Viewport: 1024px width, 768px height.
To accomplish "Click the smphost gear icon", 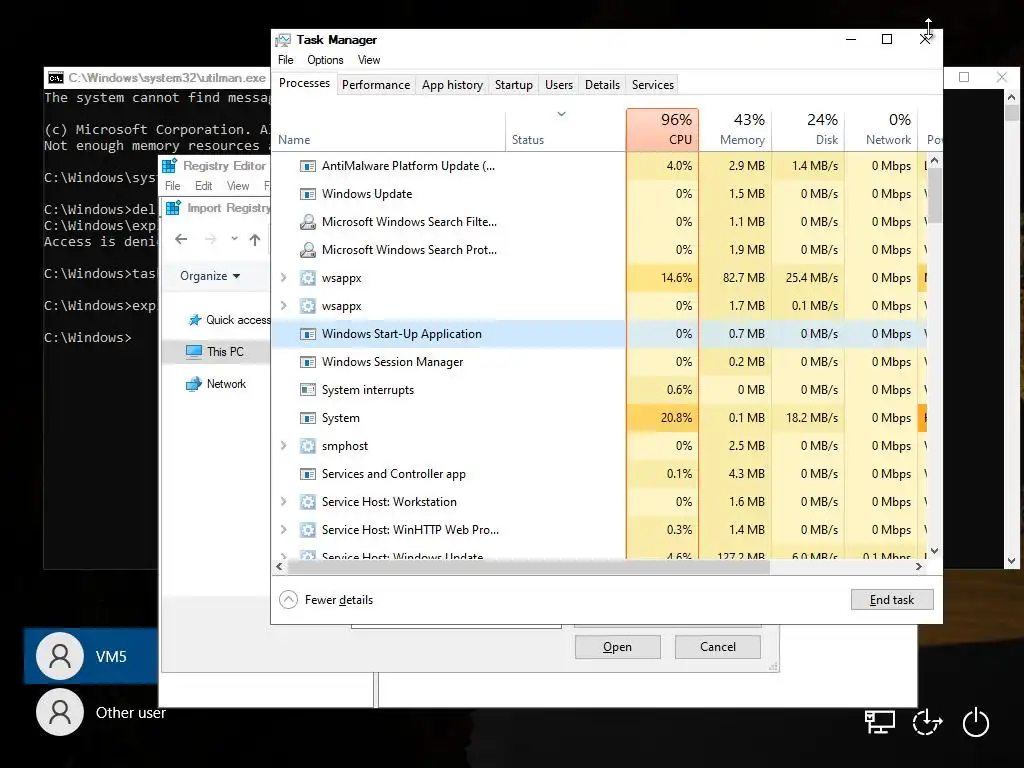I will pos(307,446).
